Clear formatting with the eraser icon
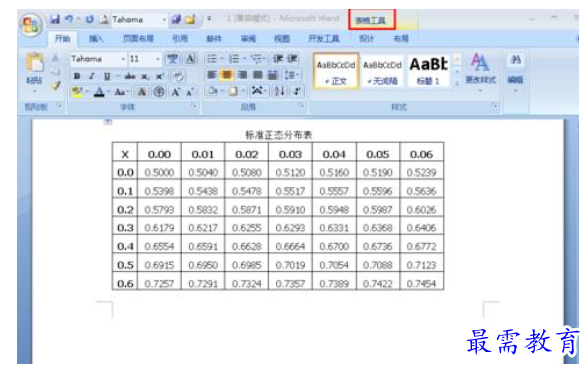This screenshot has height=373, width=588. coord(178,76)
